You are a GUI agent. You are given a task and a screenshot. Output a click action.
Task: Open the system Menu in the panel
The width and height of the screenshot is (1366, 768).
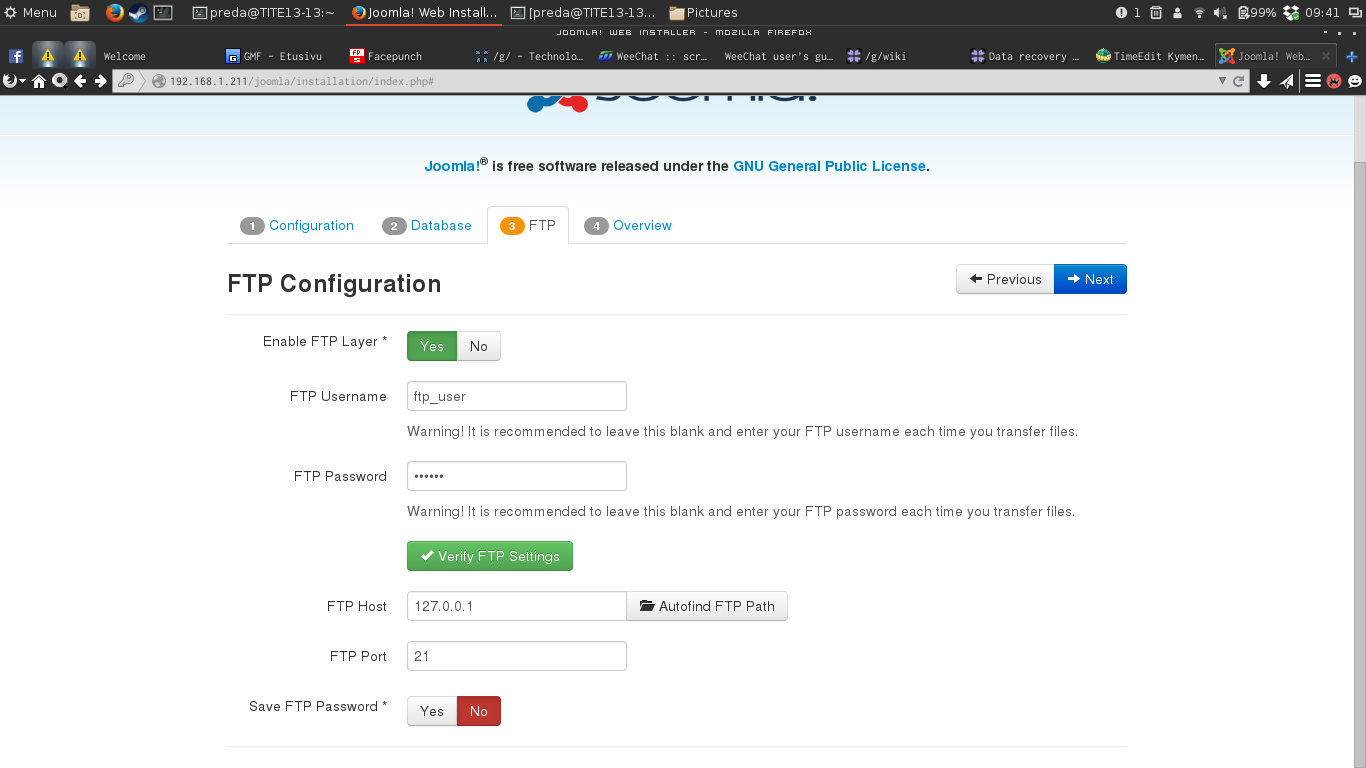(31, 13)
